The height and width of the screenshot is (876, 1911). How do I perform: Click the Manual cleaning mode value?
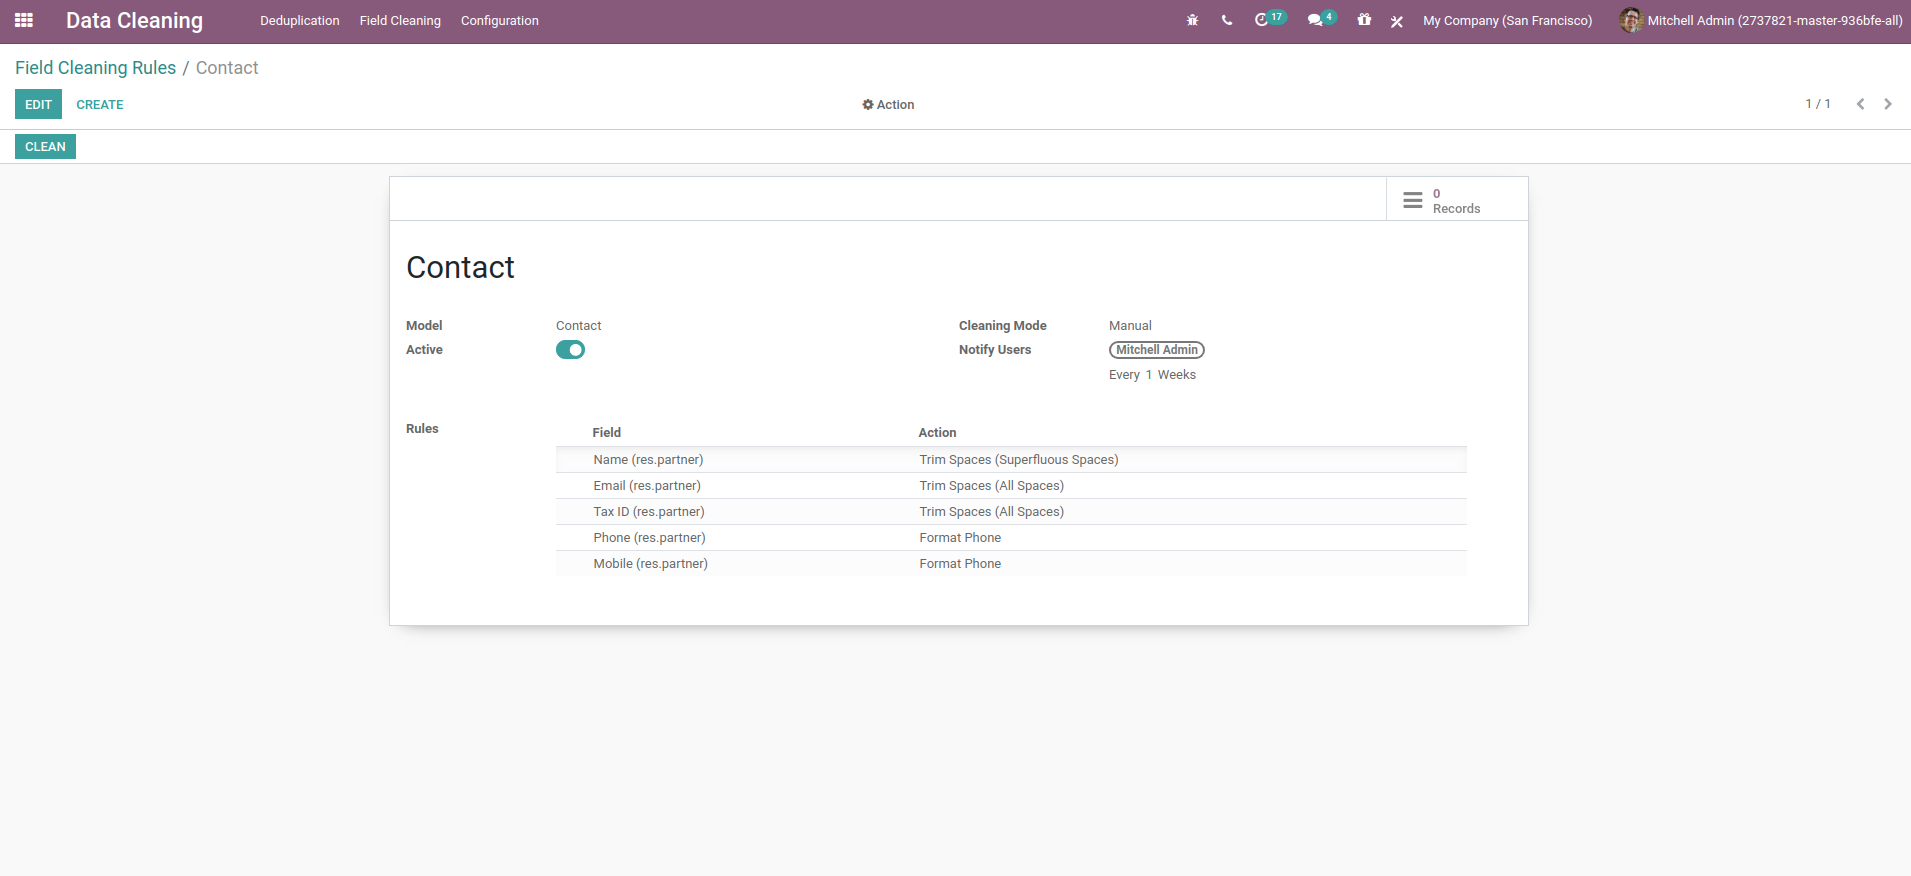1130,326
